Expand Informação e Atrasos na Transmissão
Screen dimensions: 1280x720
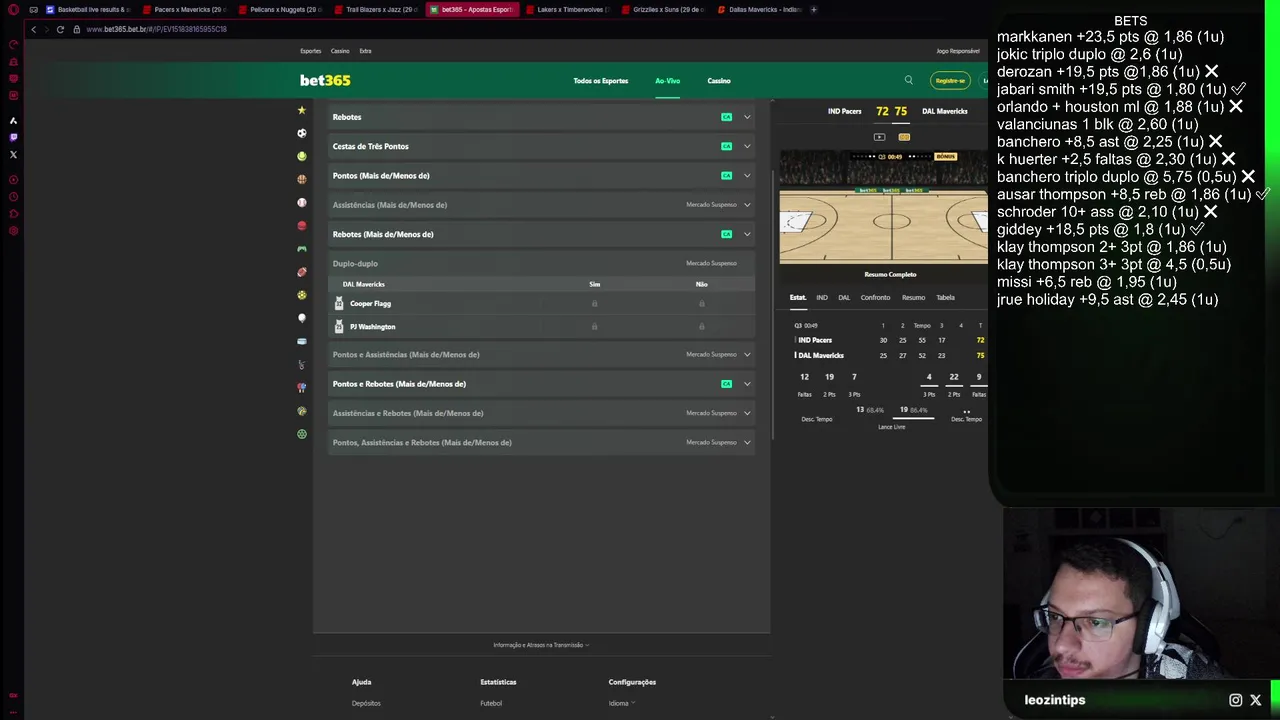[541, 645]
